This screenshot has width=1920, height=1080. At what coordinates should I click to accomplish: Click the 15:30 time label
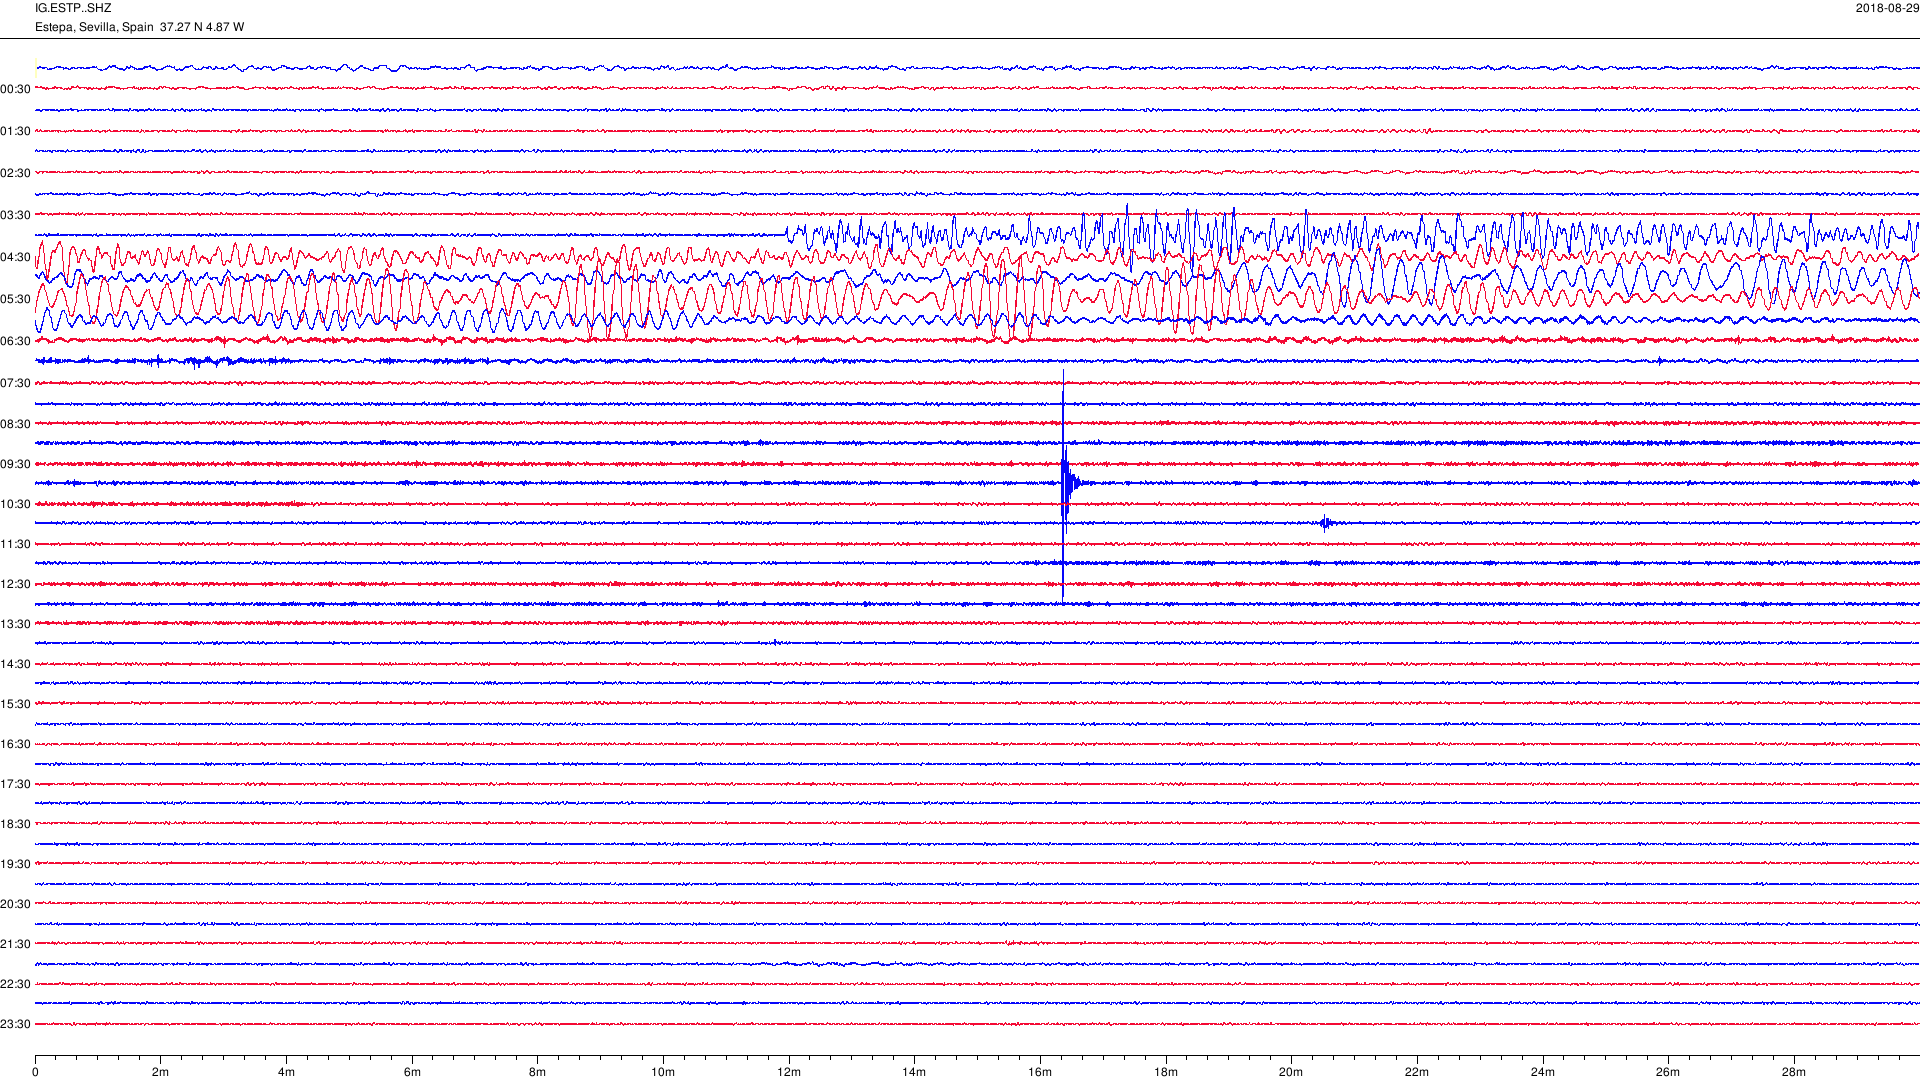[15, 704]
